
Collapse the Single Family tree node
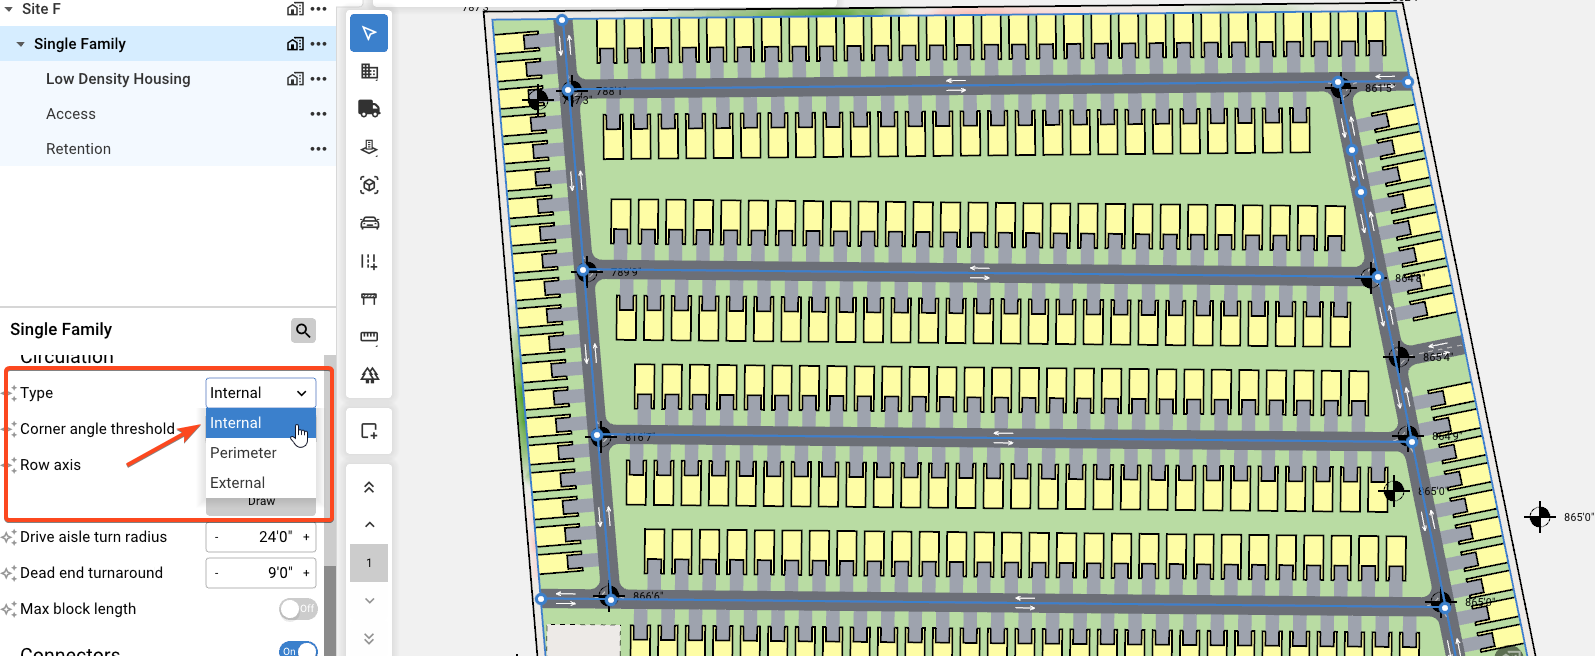(20, 44)
